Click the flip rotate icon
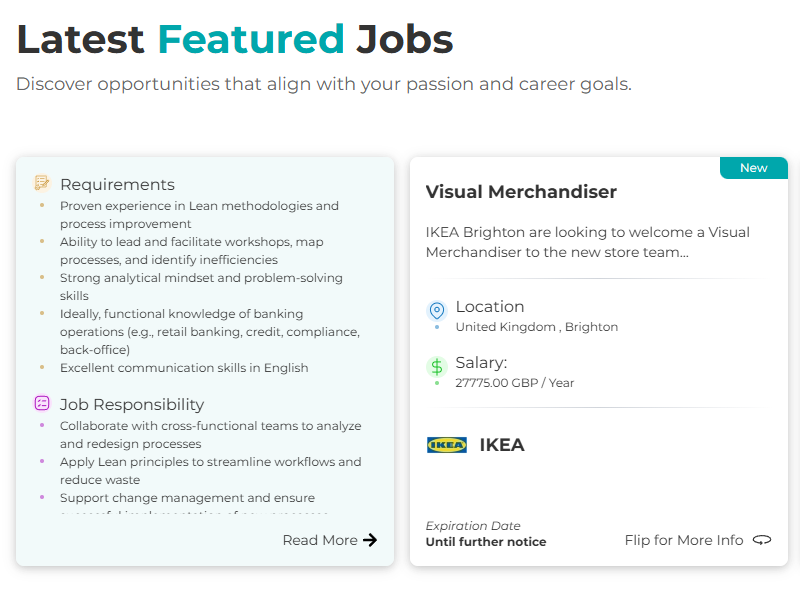The width and height of the screenshot is (800, 600). (762, 540)
